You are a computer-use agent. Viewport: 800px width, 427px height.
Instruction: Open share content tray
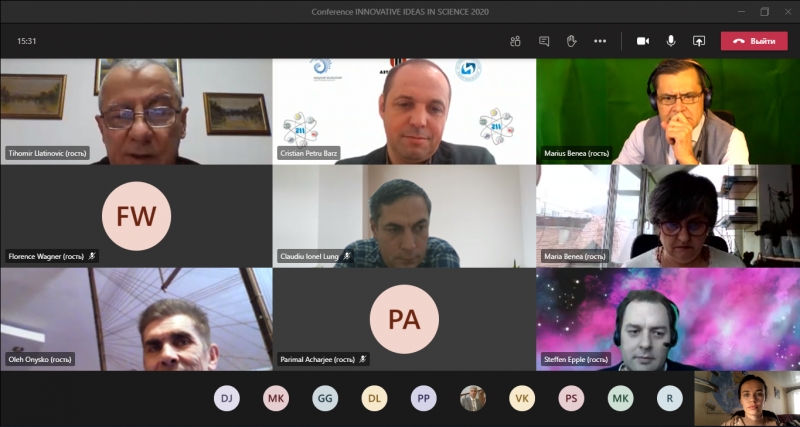click(x=698, y=41)
